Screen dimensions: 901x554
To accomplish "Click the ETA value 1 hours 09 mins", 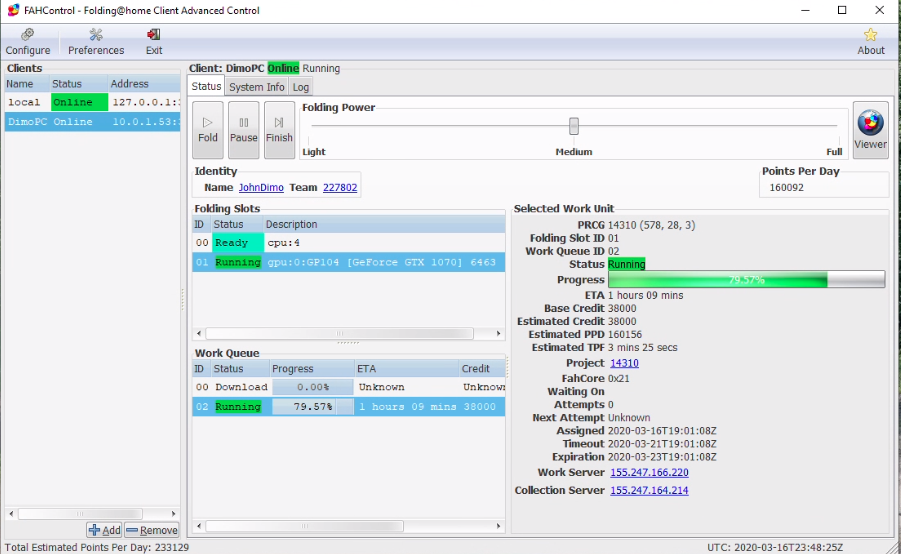I will click(645, 295).
